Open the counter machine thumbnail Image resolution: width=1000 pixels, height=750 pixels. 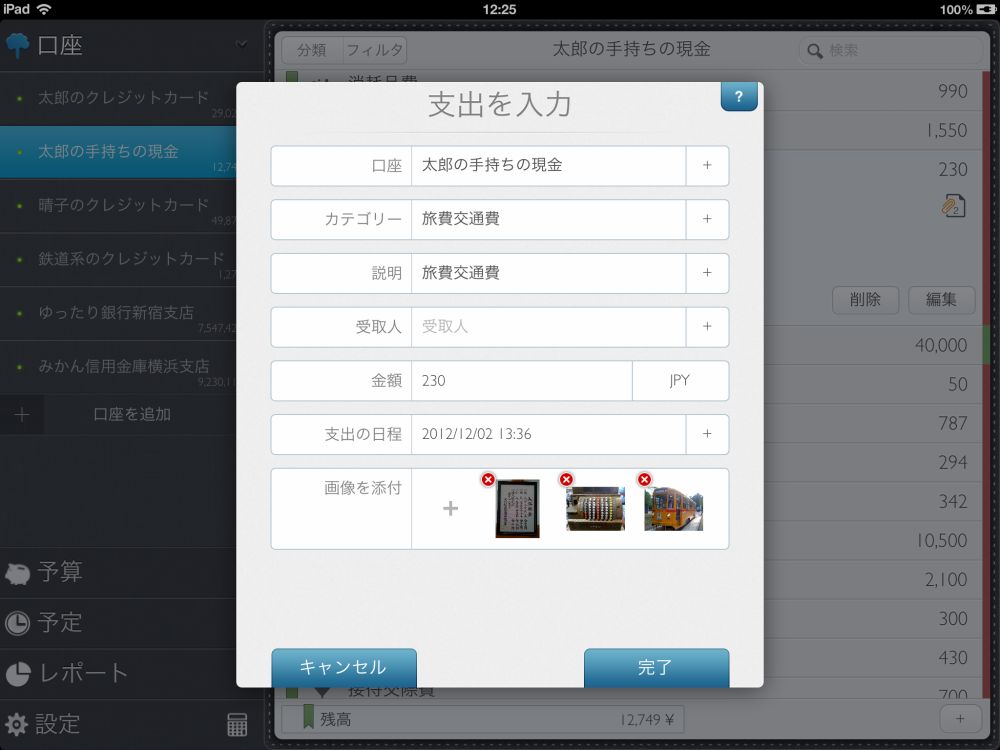pos(596,509)
